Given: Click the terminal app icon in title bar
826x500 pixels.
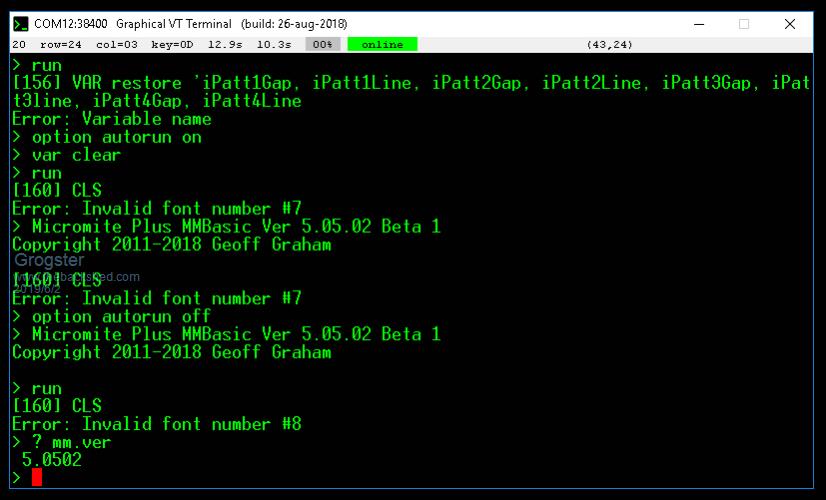Looking at the screenshot, I should pos(20,24).
